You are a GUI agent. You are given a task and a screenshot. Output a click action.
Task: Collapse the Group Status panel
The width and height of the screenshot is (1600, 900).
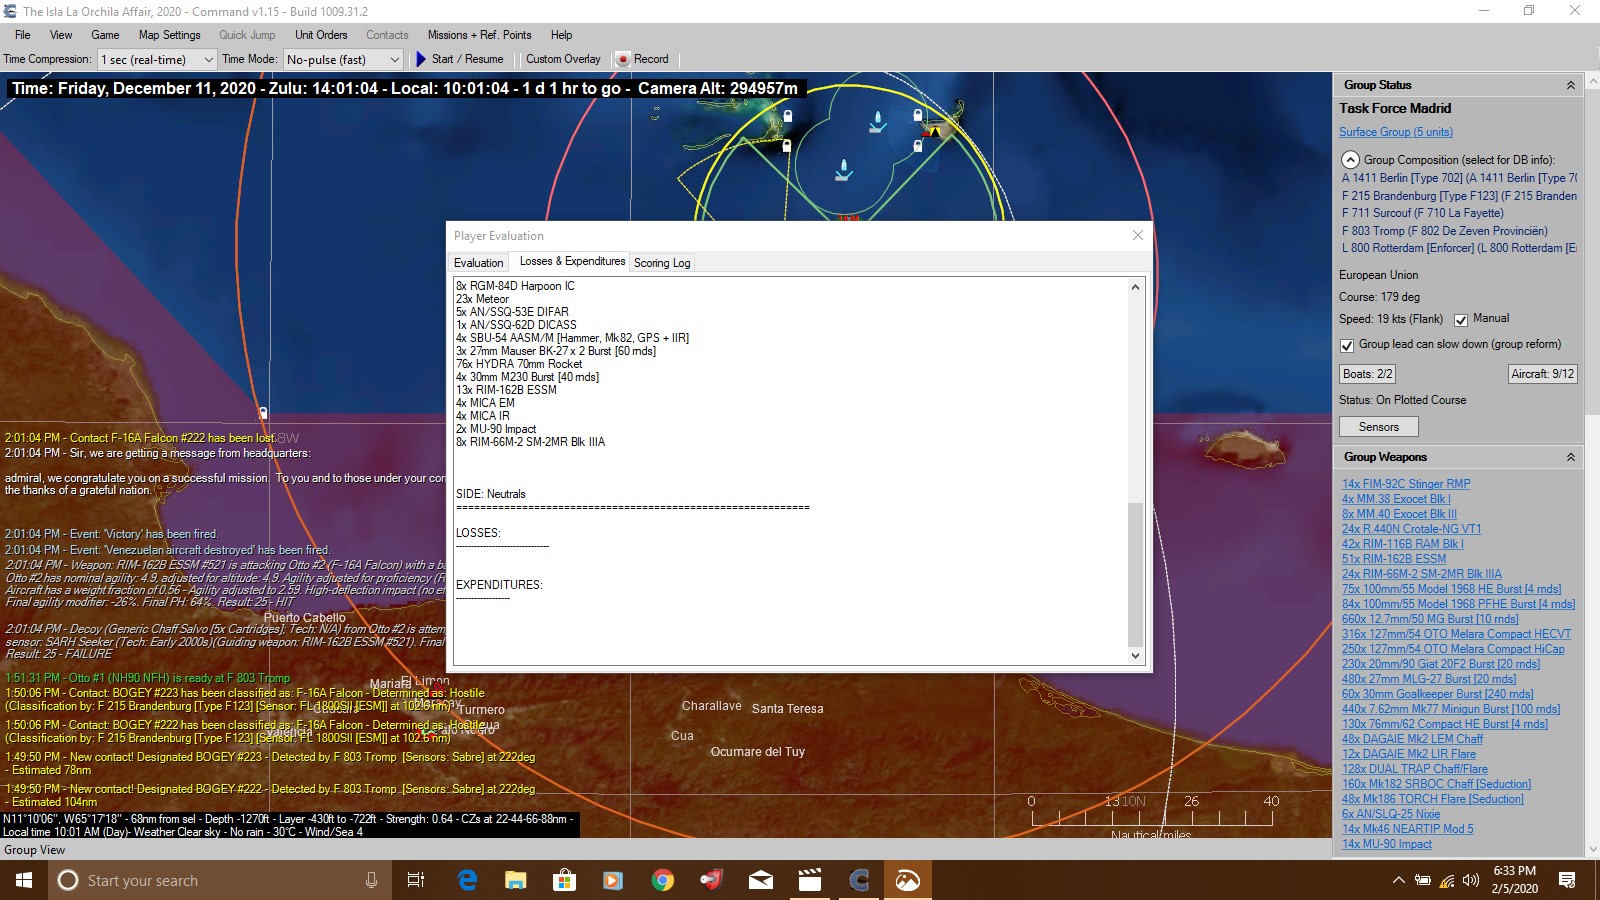coord(1570,85)
